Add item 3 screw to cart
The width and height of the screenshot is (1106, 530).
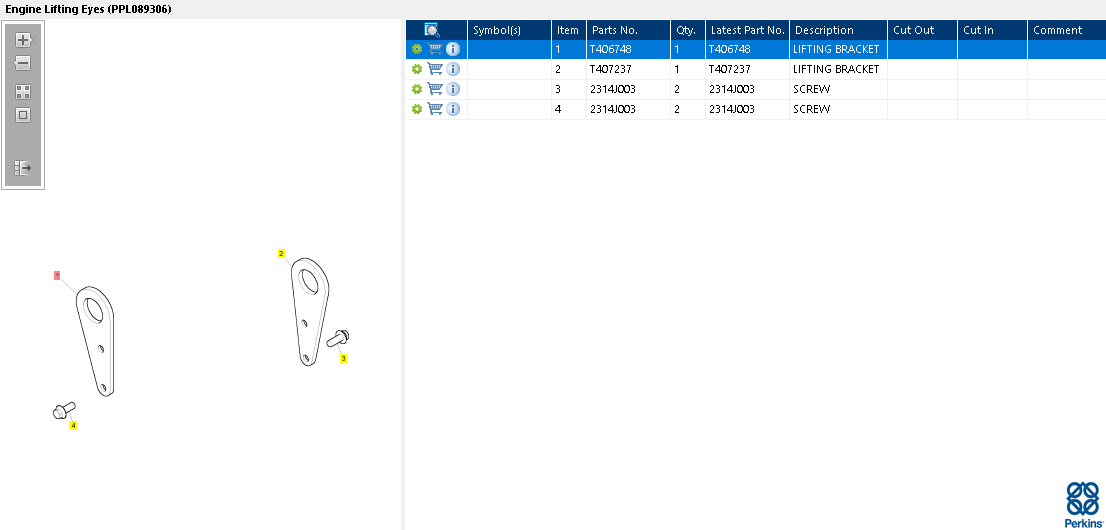(435, 88)
